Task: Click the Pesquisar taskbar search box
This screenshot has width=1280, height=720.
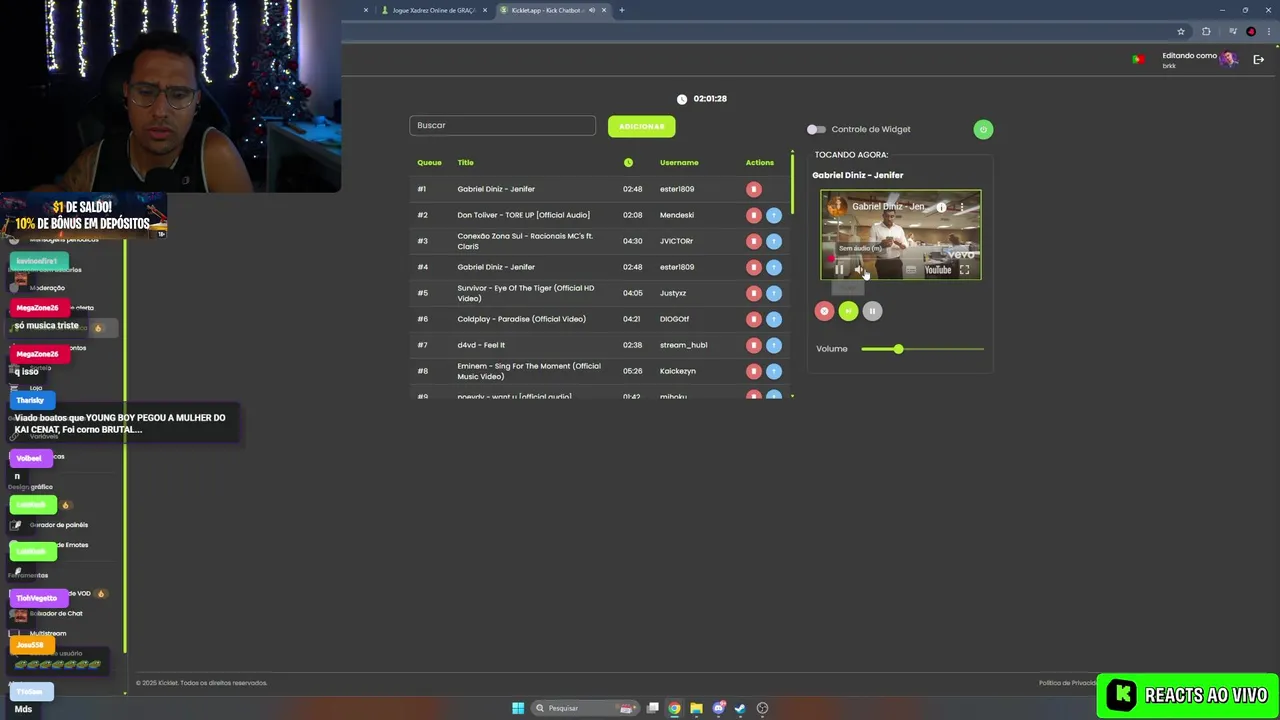Action: pos(584,708)
